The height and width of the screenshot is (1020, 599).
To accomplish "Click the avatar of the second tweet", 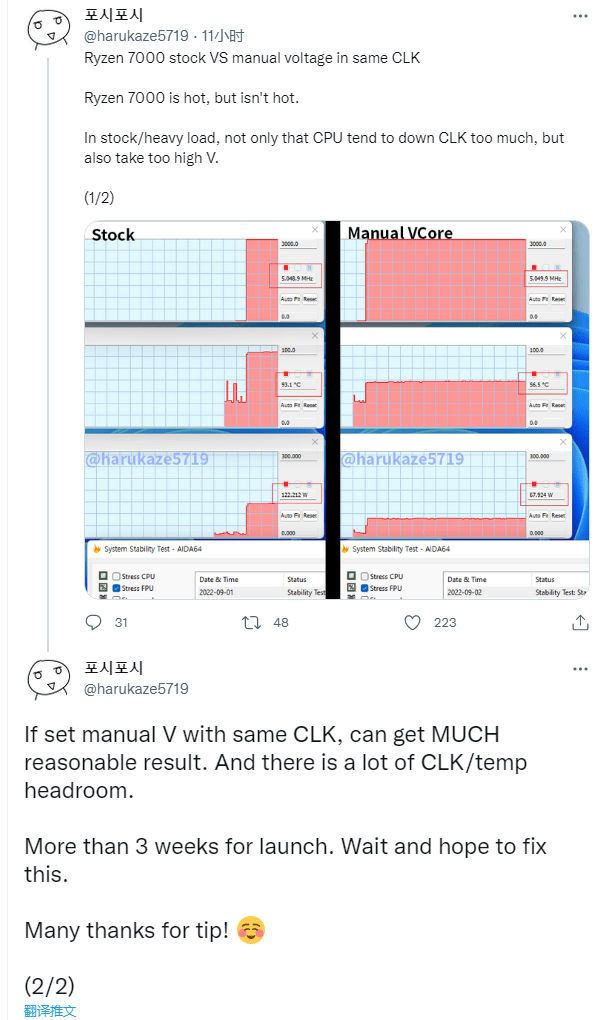I will coord(48,679).
